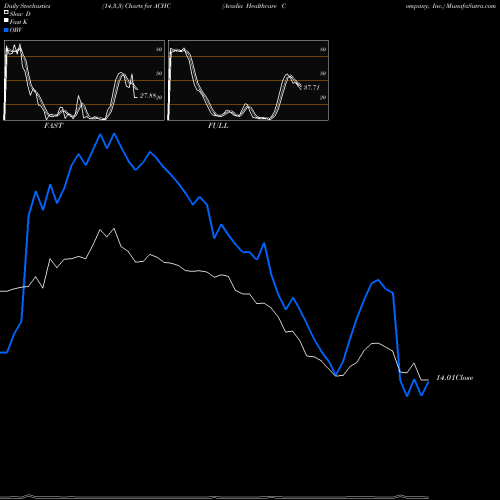Open the FULL stochastic chart panel

point(248,80)
